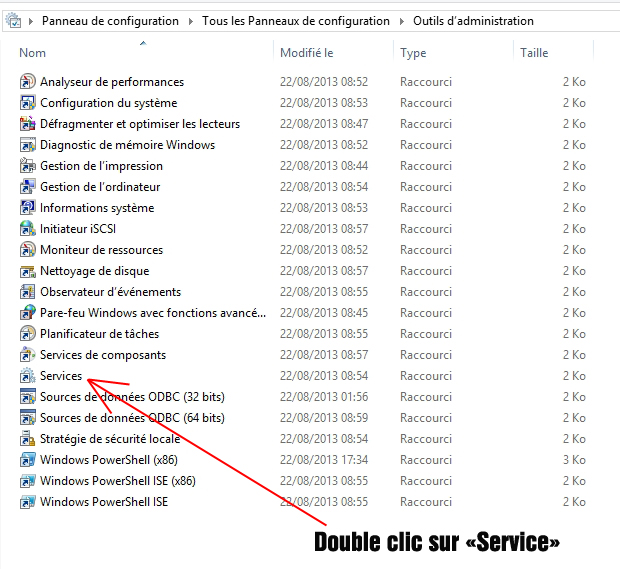Select Défragmenter et optimiser les lecteurs name
This screenshot has height=569, width=620.
click(140, 124)
